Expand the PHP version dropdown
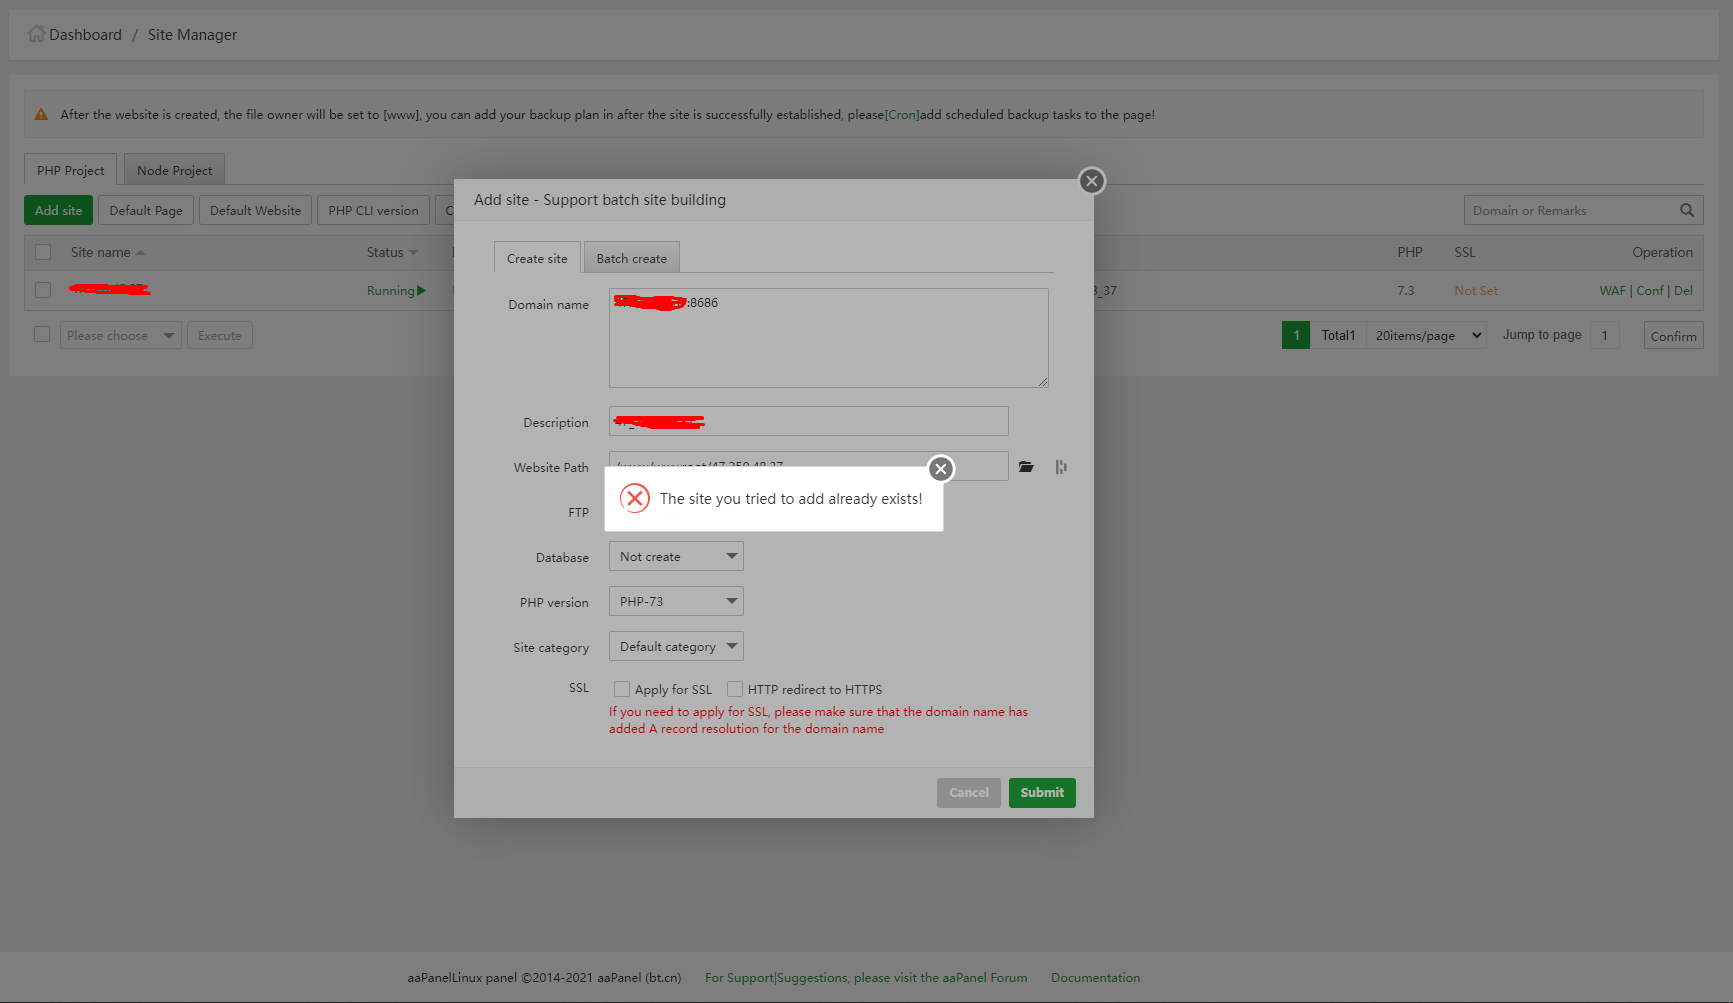The height and width of the screenshot is (1003, 1733). tap(676, 601)
